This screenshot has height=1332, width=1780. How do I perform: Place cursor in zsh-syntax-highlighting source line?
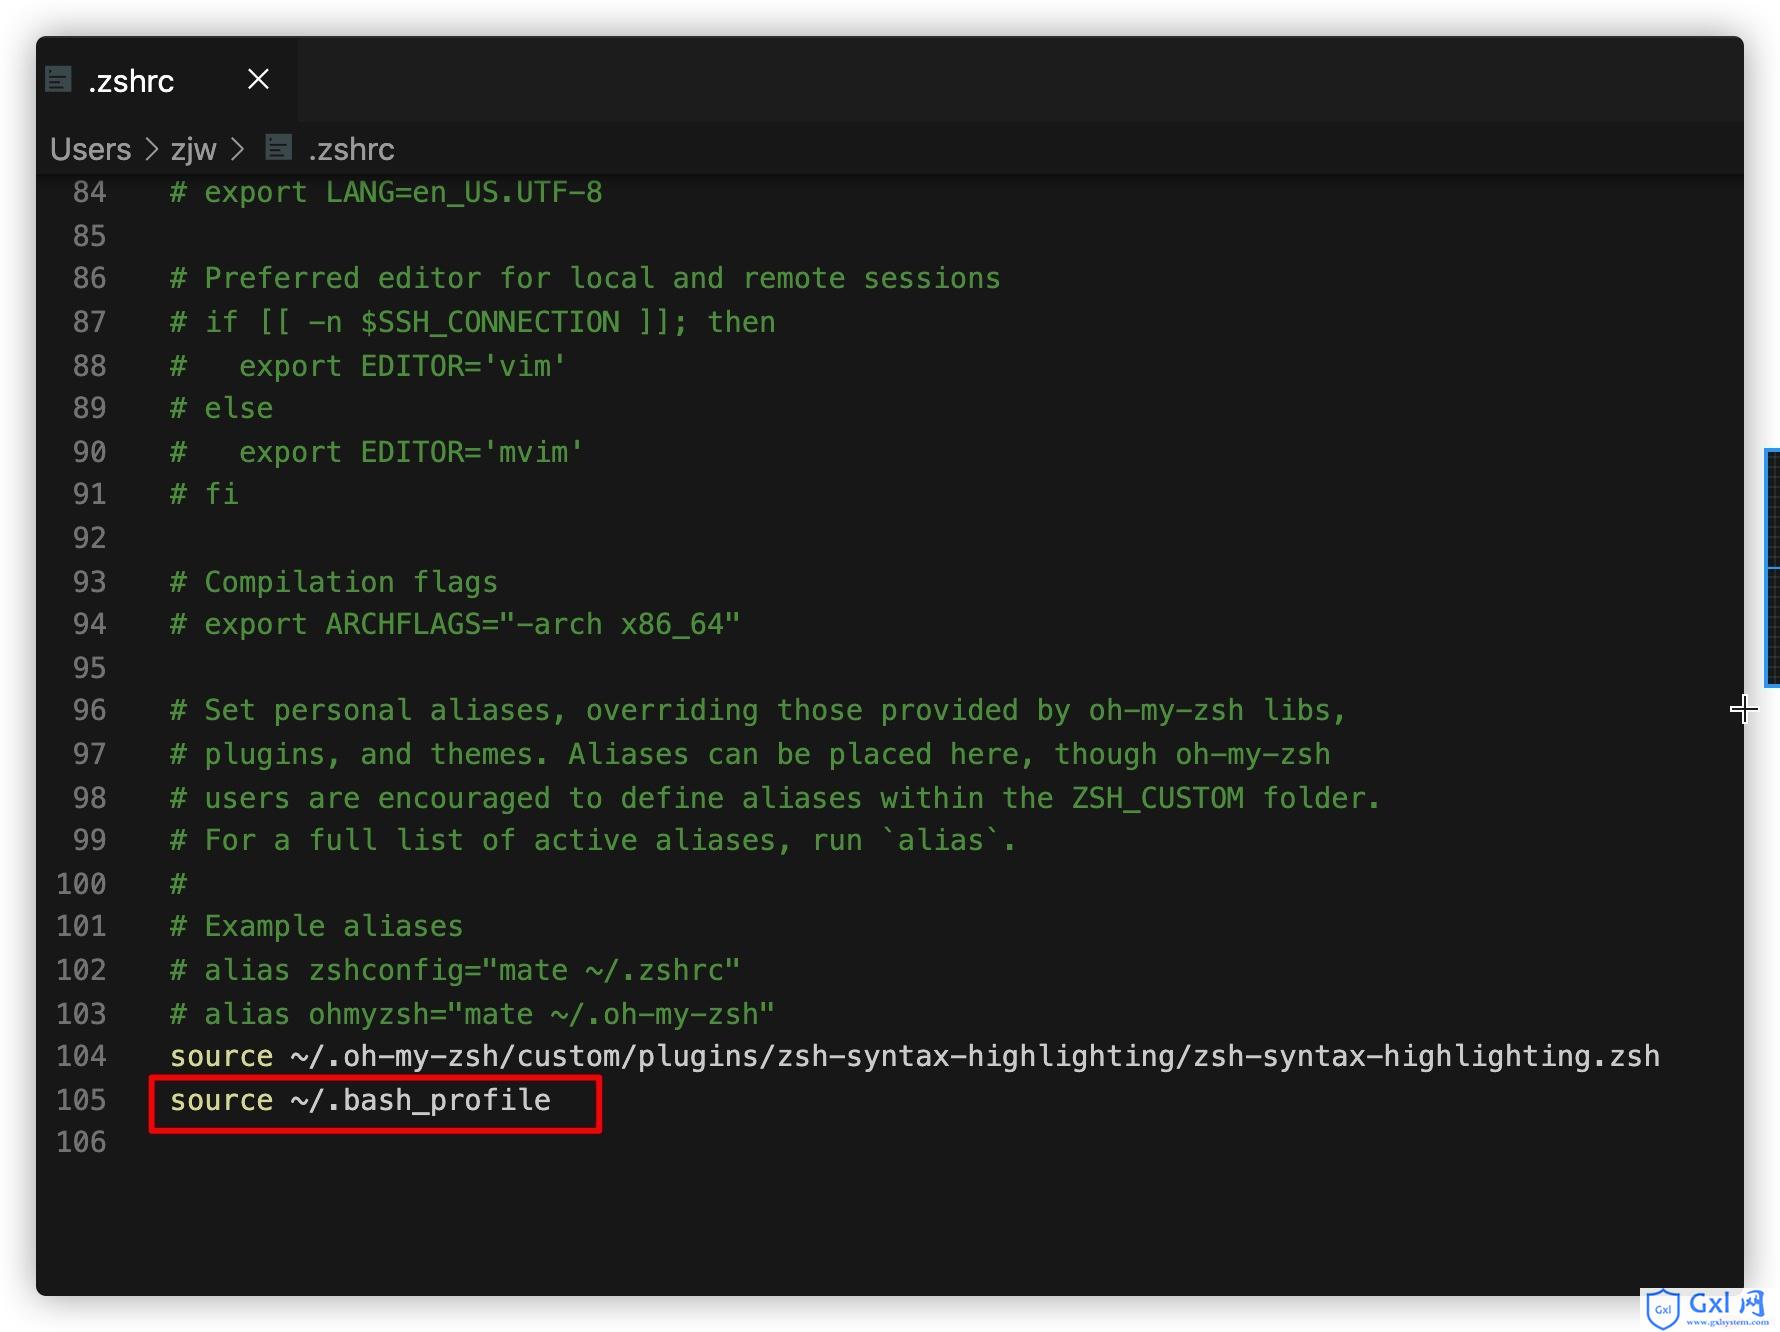coord(914,1056)
